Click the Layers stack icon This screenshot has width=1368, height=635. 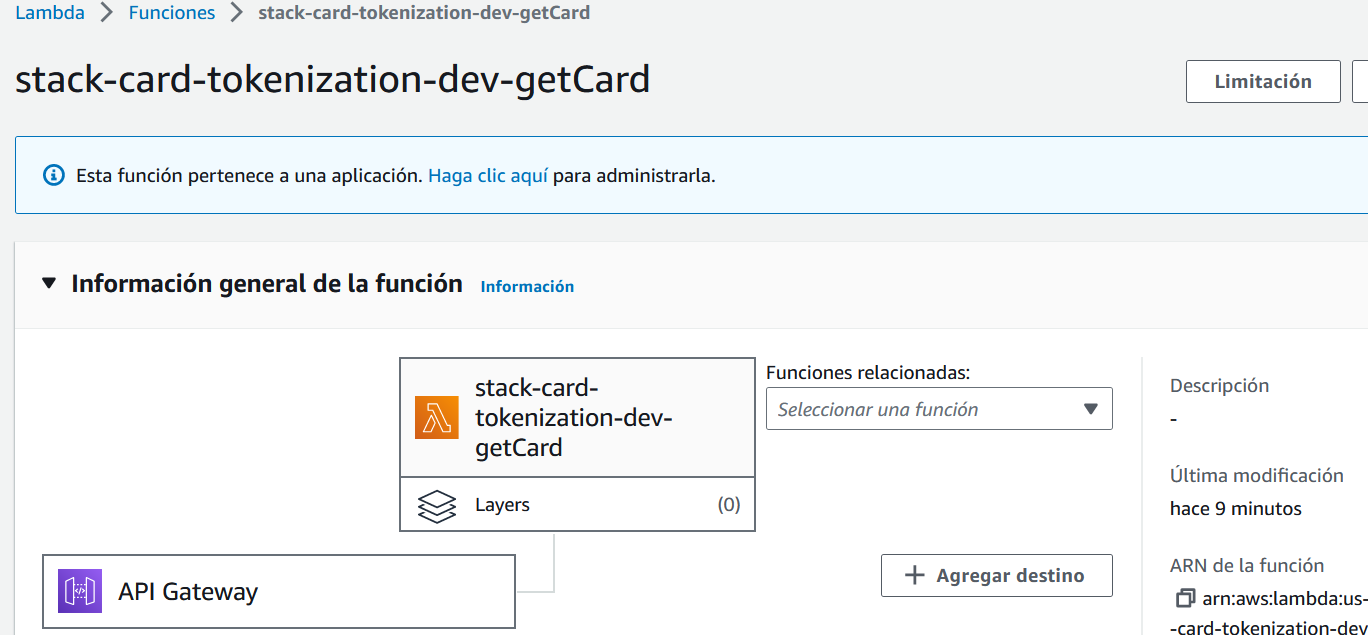437,504
